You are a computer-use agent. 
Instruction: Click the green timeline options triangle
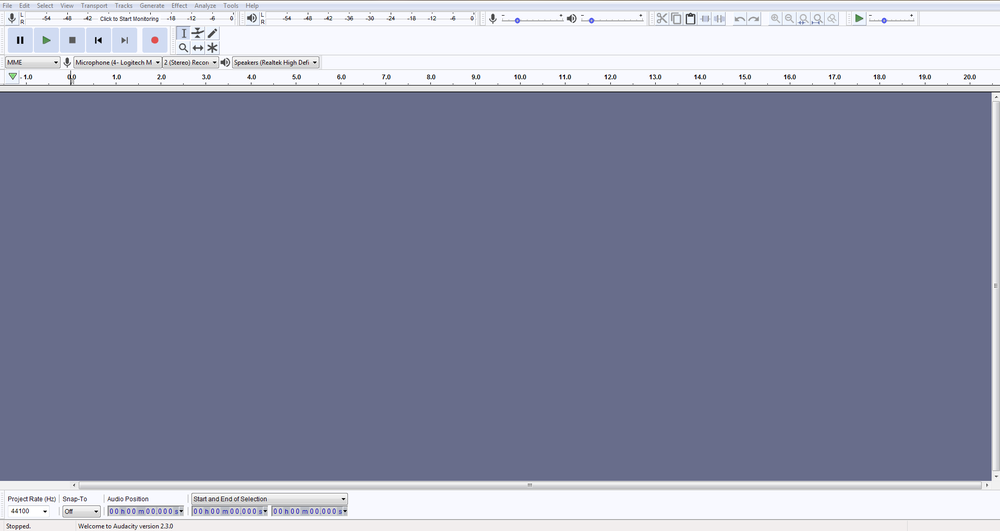click(12, 76)
